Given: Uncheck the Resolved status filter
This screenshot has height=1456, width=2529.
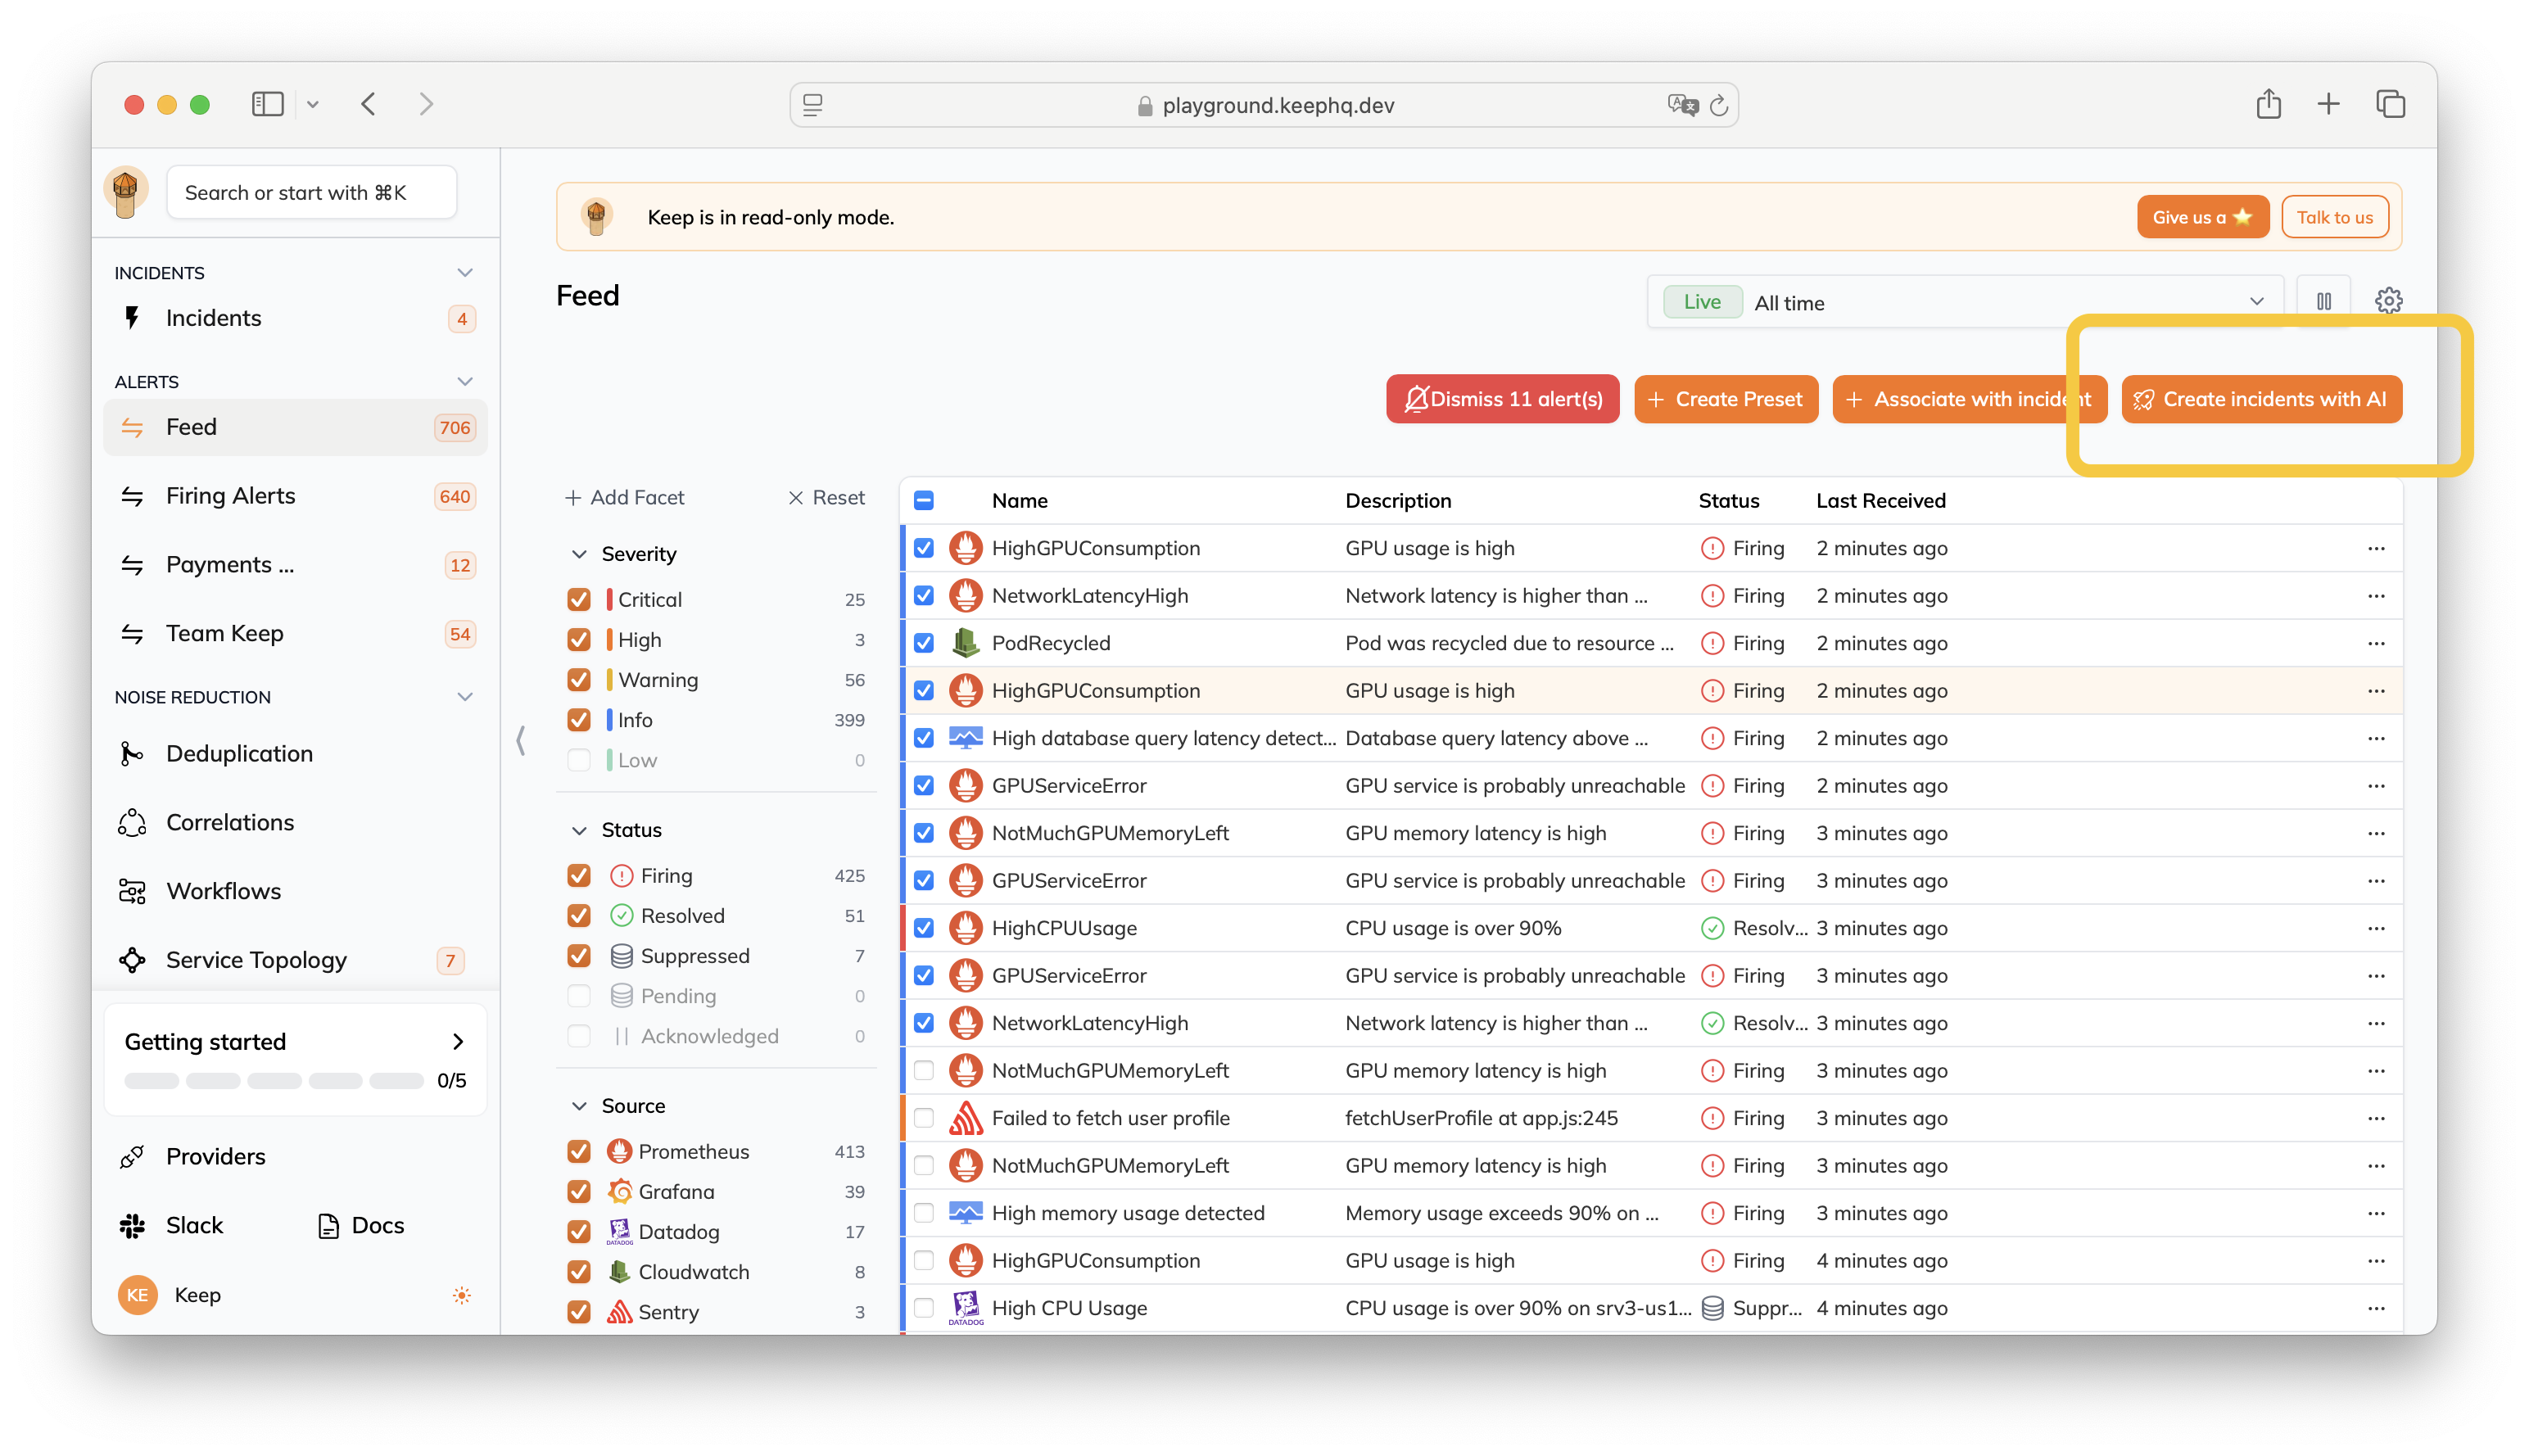Looking at the screenshot, I should point(578,916).
